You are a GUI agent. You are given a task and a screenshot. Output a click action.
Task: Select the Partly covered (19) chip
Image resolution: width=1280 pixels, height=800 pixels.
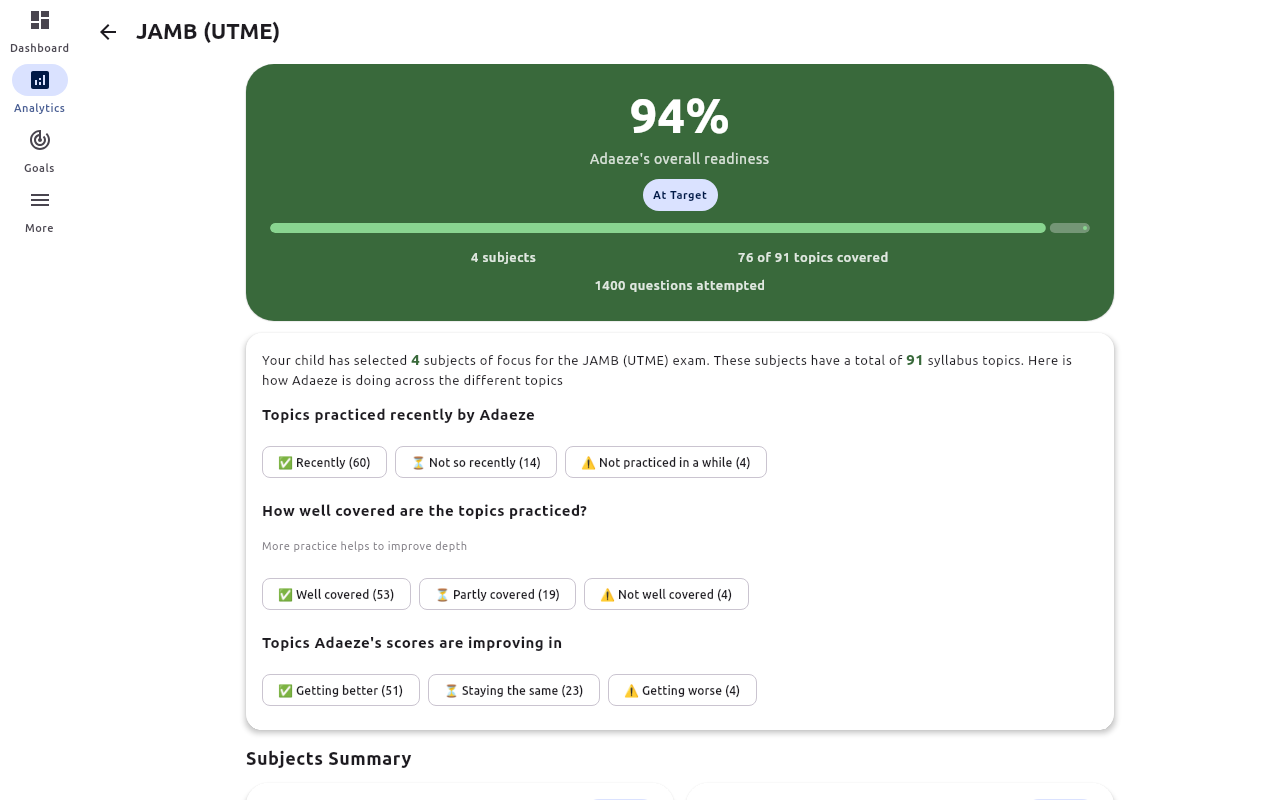coord(497,594)
